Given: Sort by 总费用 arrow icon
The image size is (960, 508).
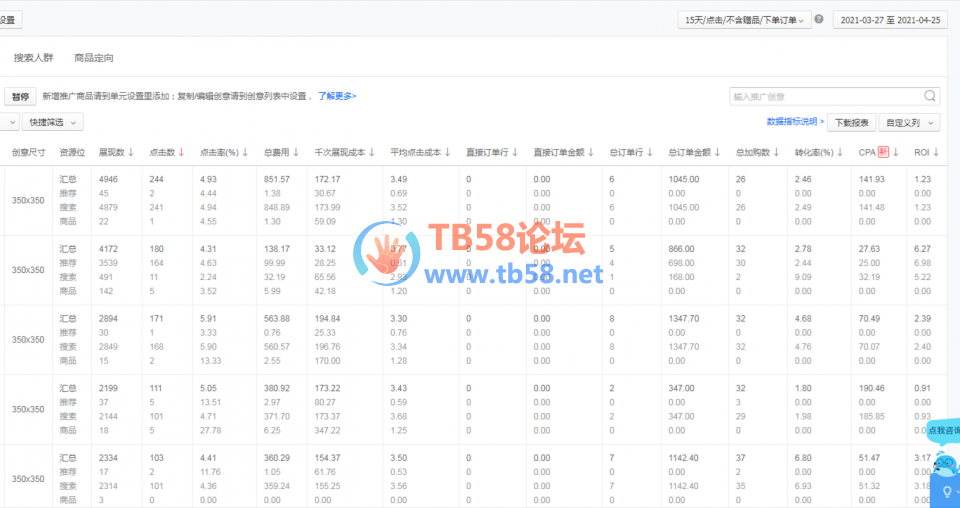Looking at the screenshot, I should coord(298,153).
